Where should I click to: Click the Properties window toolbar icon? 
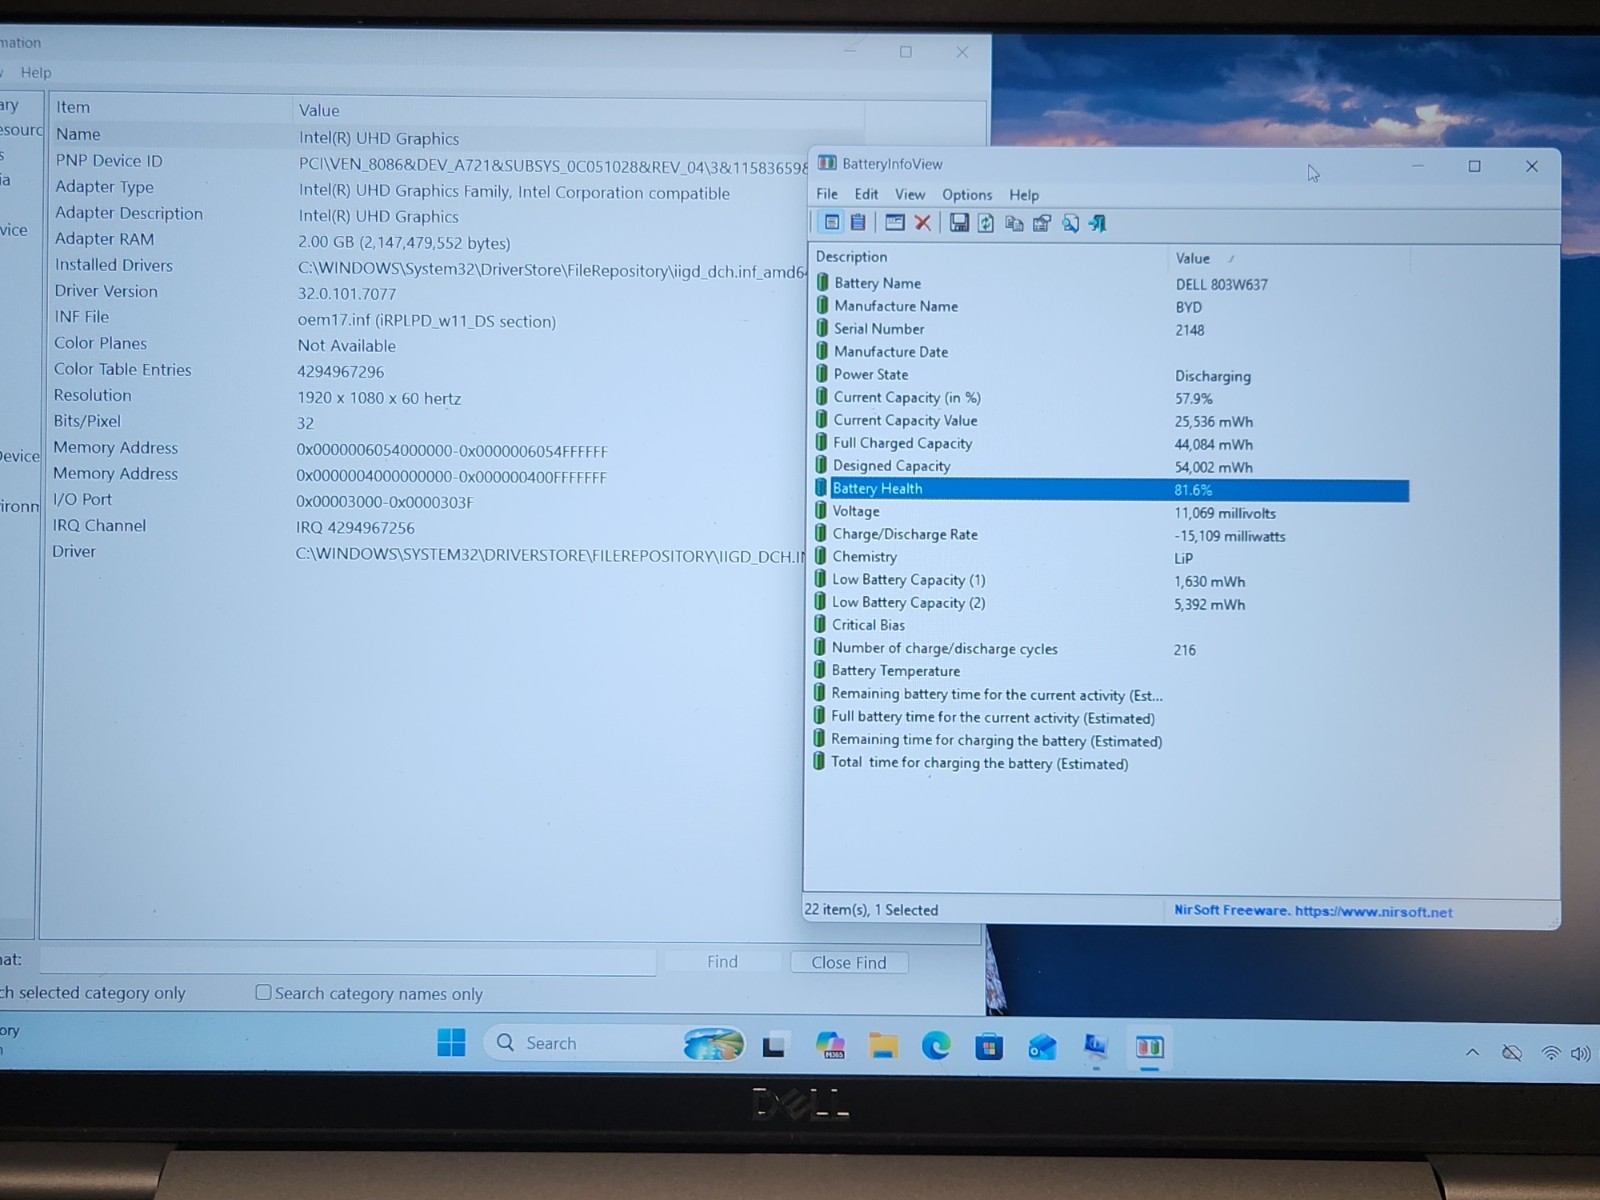click(x=895, y=223)
